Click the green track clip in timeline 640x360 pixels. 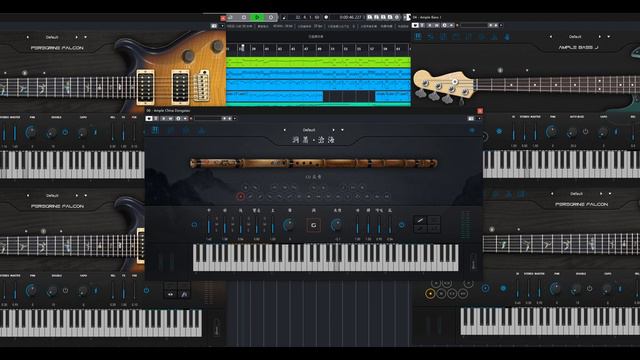318,62
